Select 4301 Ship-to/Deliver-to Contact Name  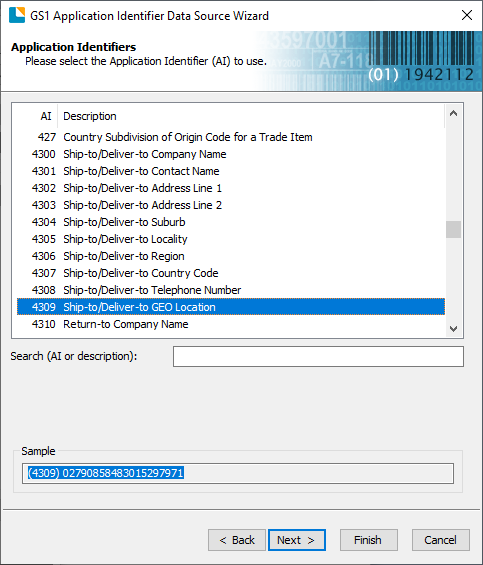tap(231, 171)
